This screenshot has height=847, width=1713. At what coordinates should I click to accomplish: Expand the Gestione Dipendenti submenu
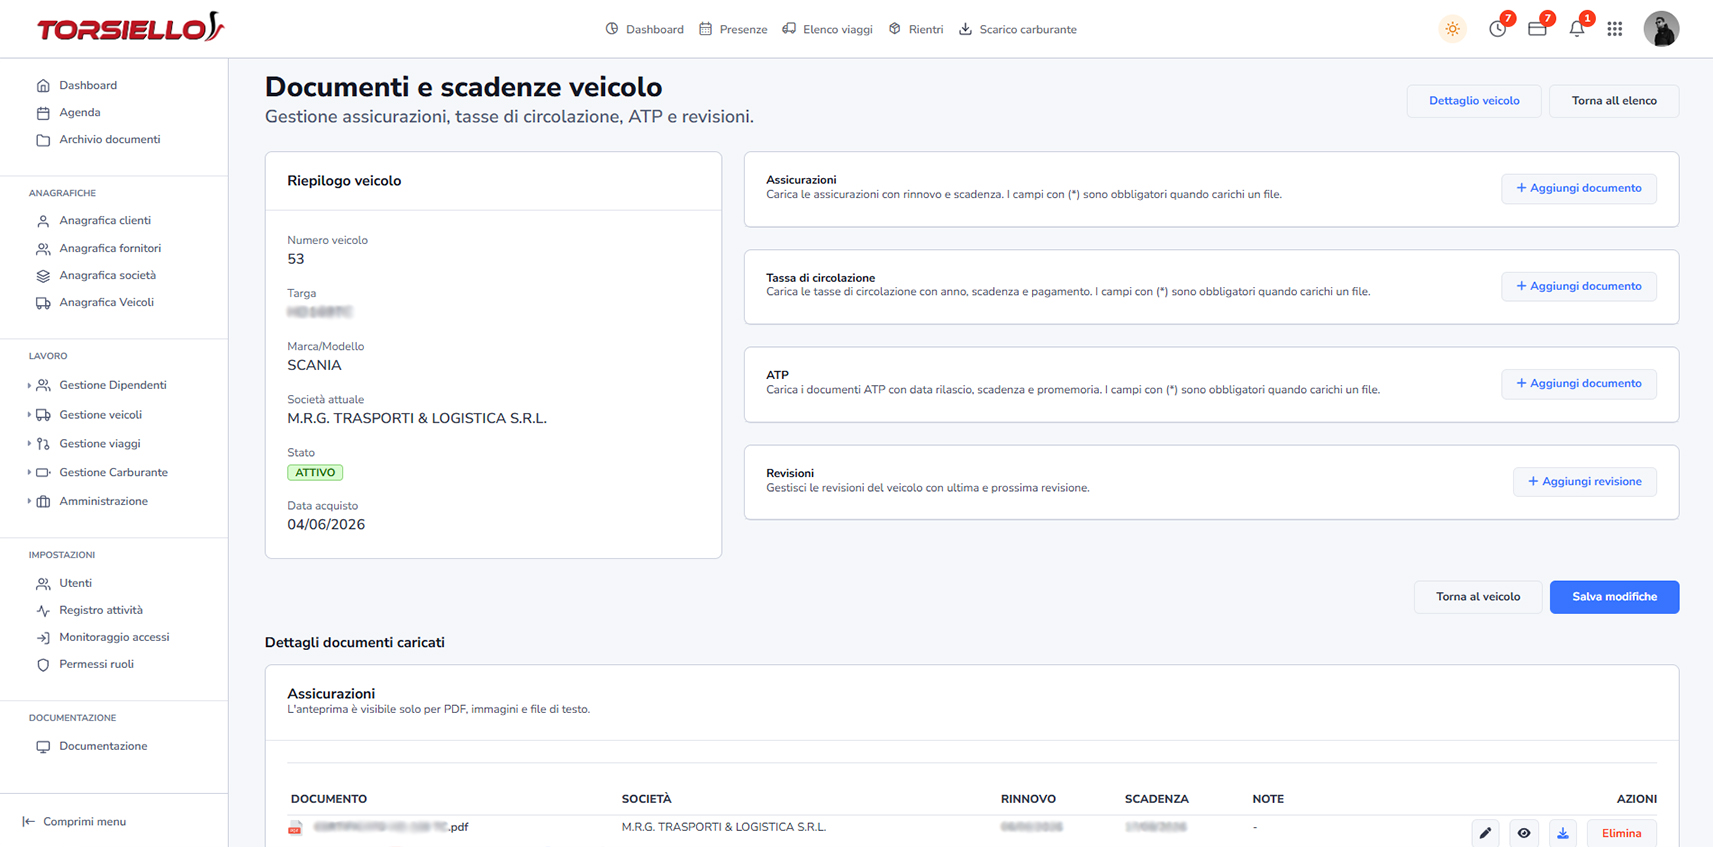98,385
